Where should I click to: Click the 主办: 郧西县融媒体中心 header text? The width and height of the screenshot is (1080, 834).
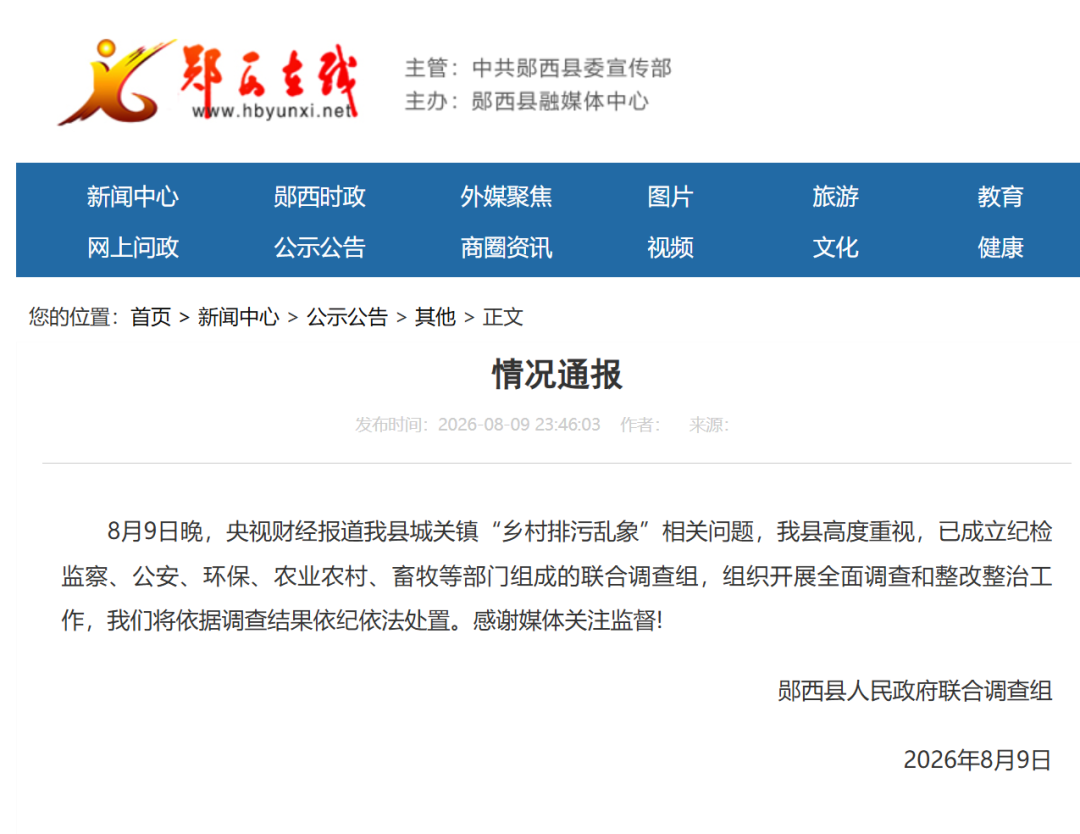click(527, 101)
